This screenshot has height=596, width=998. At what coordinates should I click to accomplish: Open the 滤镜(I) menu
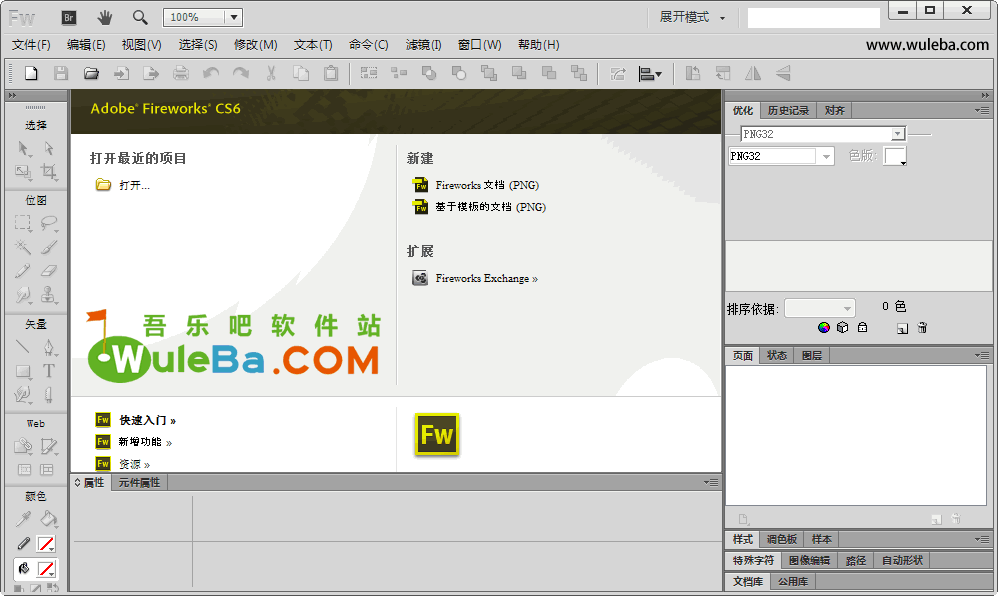point(423,45)
